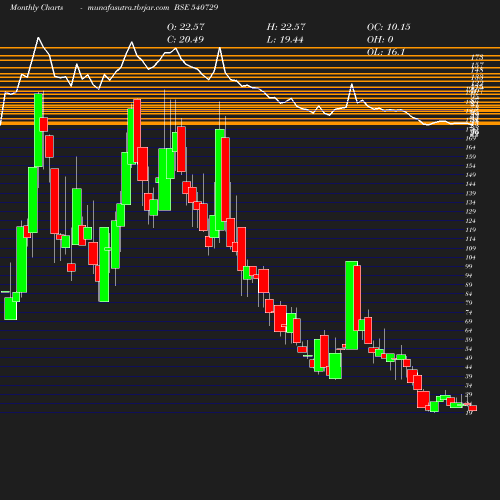
Task: Click the 79 price axis label
Action: tap(469, 303)
